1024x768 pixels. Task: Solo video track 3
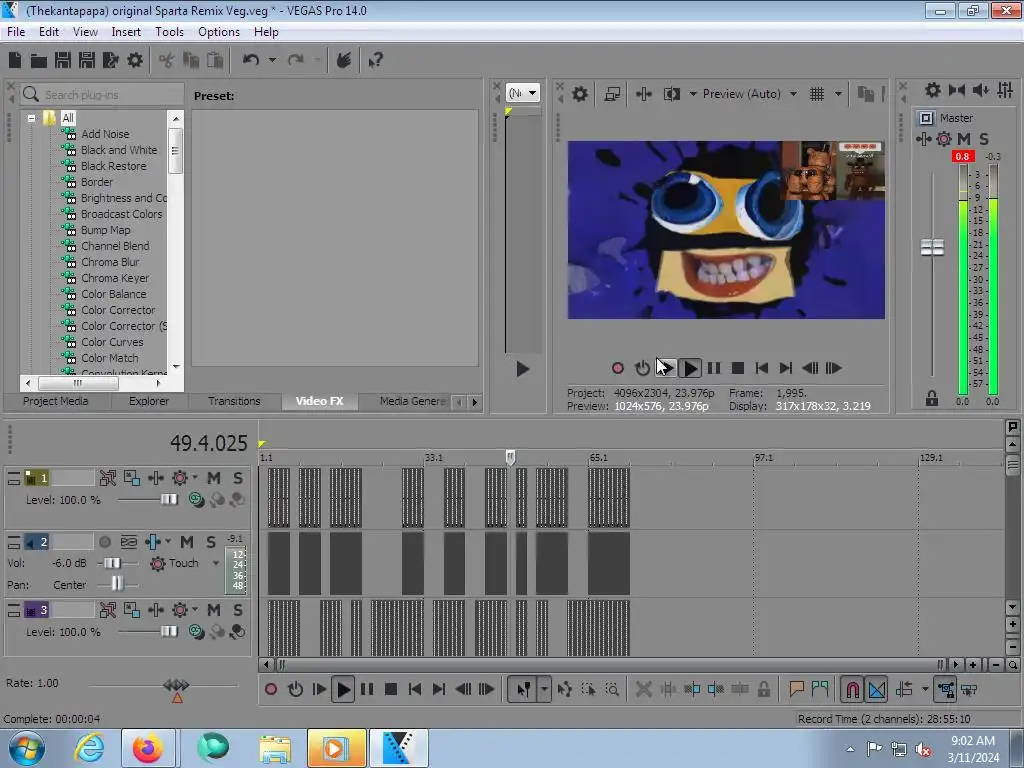238,610
